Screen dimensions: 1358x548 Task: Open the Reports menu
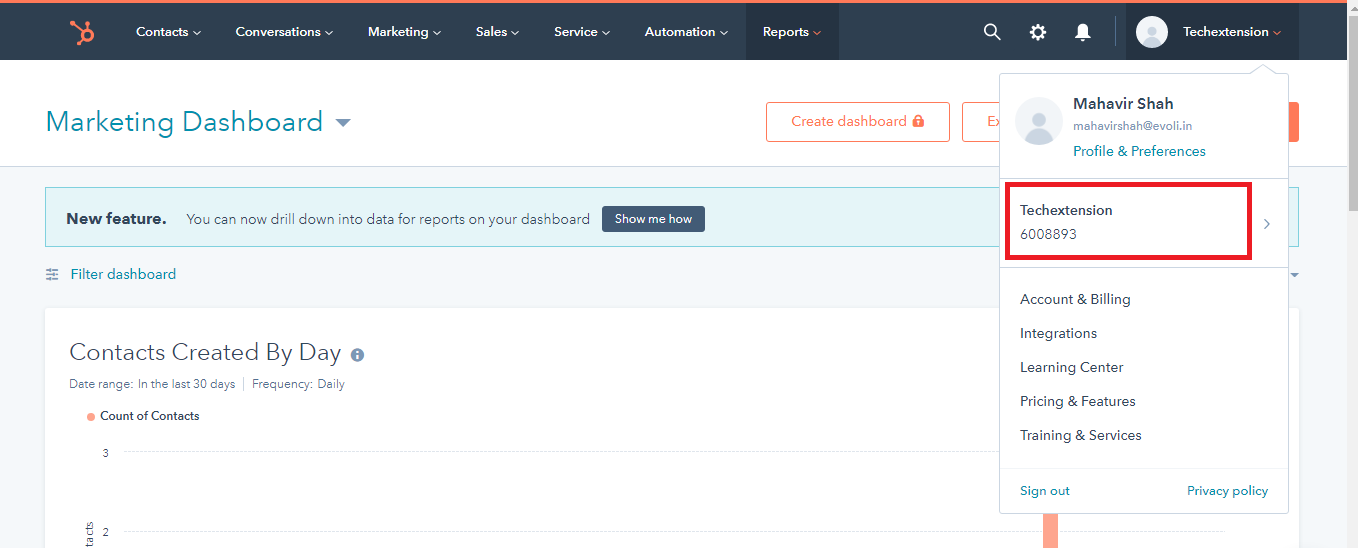[x=792, y=32]
